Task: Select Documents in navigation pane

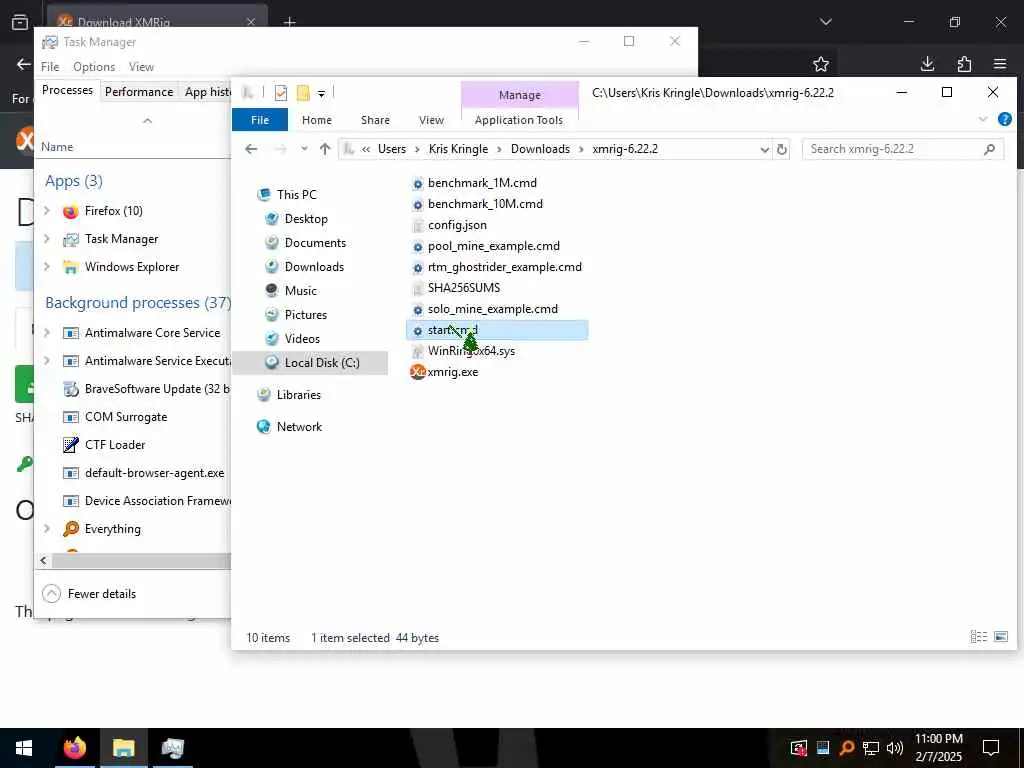Action: tap(315, 243)
